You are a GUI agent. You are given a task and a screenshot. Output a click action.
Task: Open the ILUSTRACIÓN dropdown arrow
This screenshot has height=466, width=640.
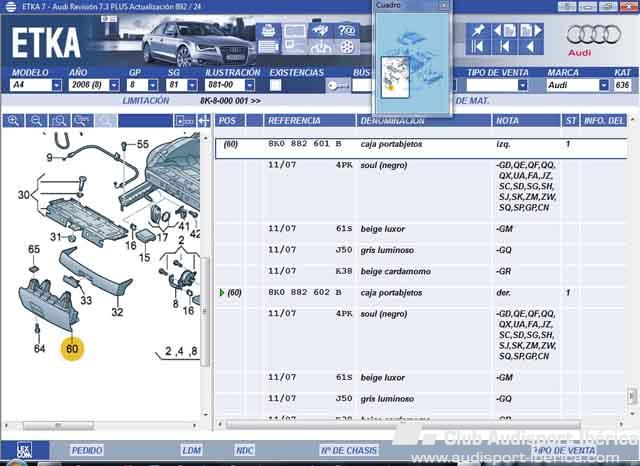[249, 85]
